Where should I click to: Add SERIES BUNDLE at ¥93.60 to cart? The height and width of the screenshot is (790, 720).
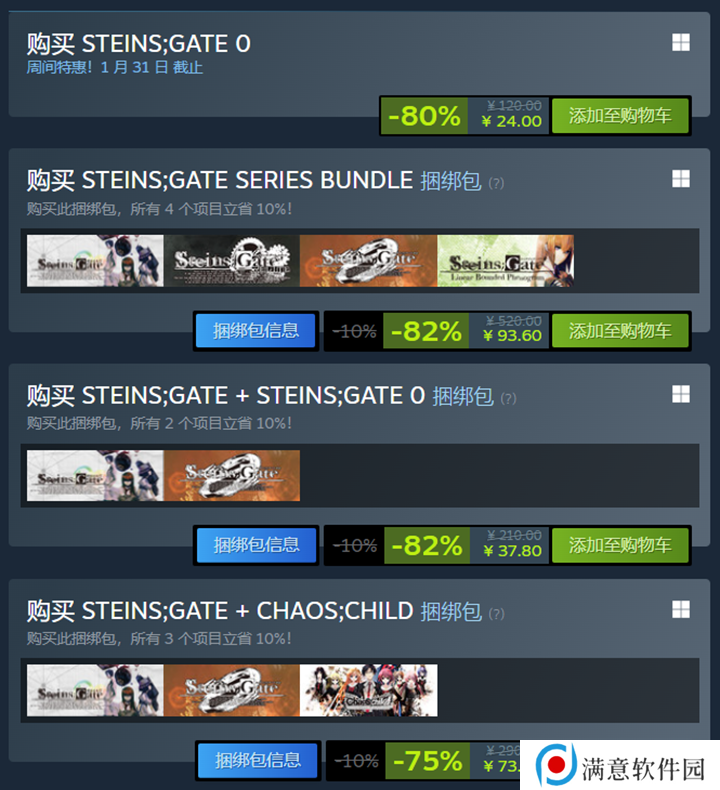click(620, 331)
